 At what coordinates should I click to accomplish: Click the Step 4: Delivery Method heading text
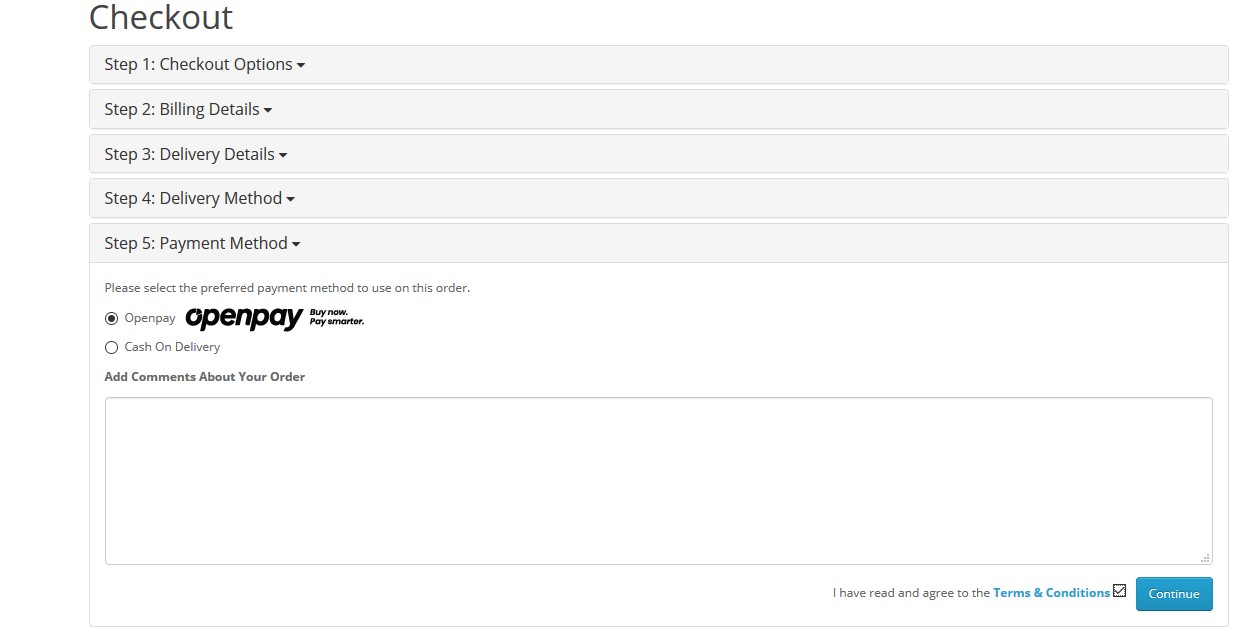point(193,198)
